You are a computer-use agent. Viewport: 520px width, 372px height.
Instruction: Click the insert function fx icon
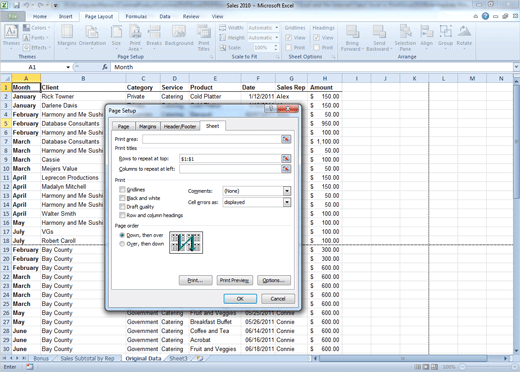(x=105, y=67)
